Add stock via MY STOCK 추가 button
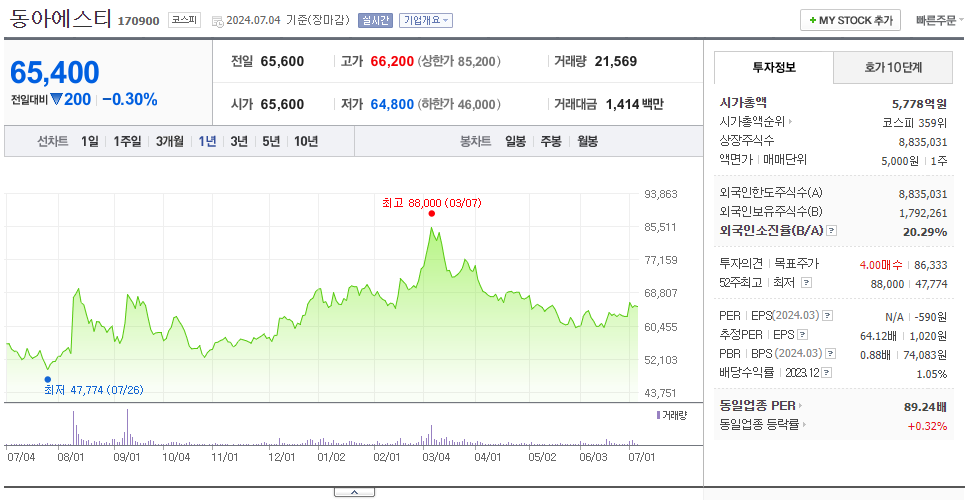This screenshot has height=500, width=968. click(x=850, y=20)
